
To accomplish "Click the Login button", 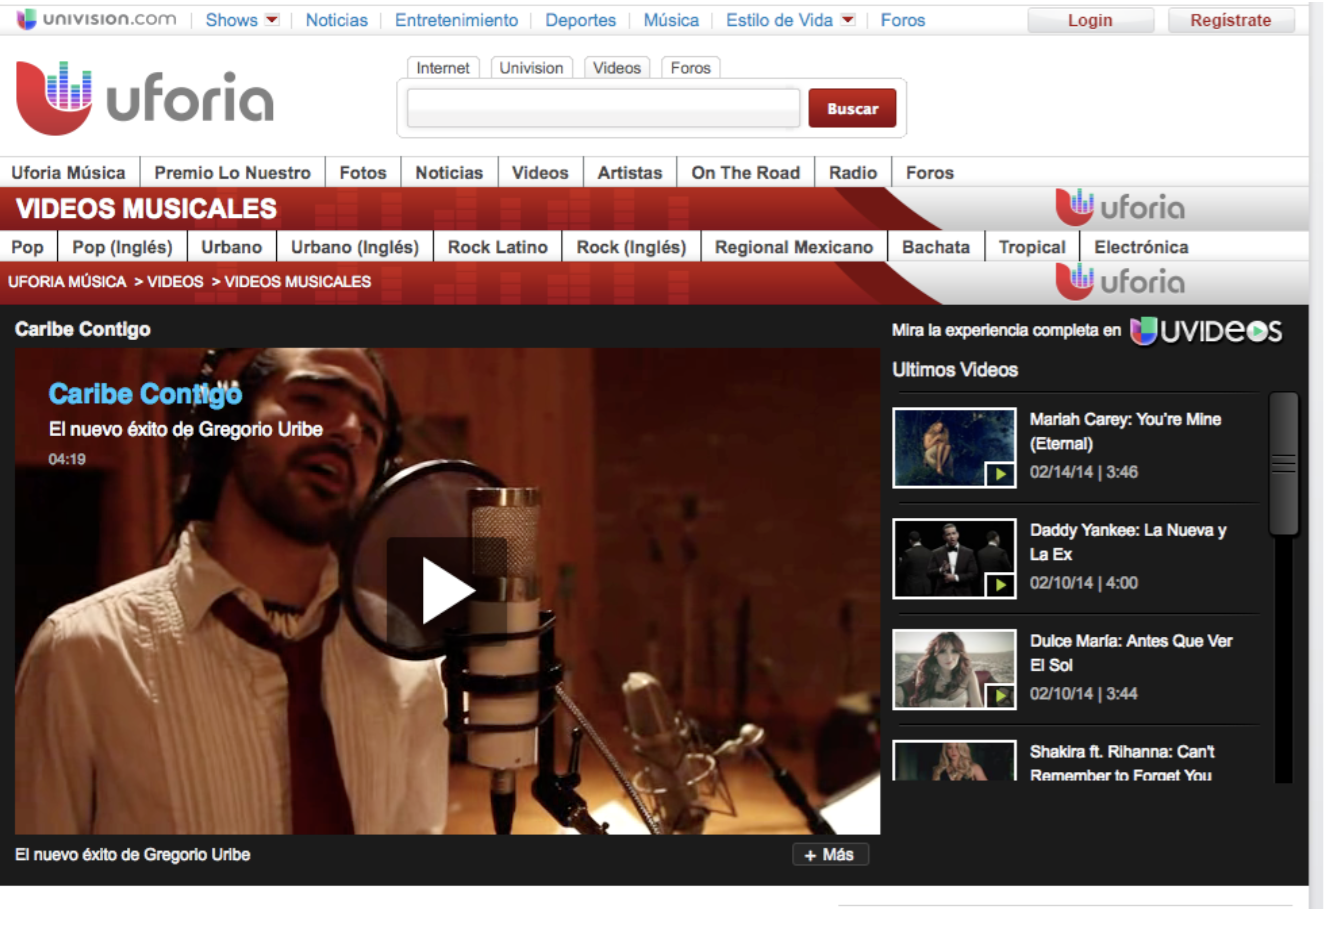I will (1090, 20).
